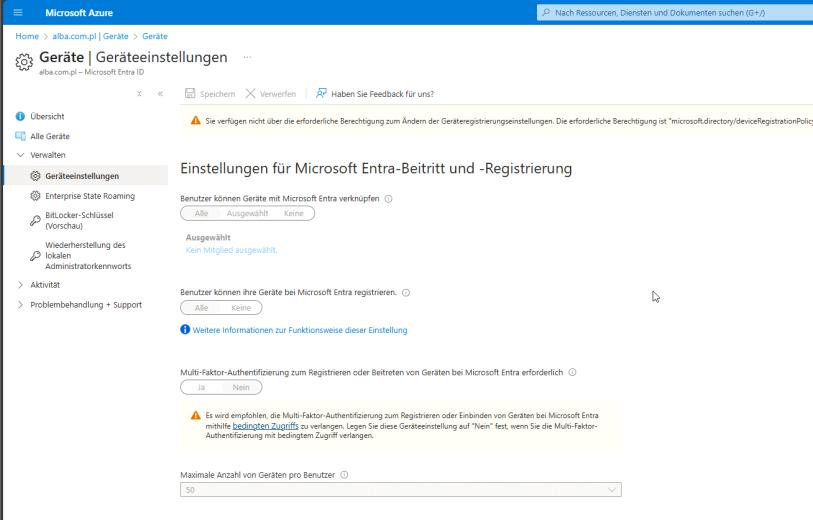Open the final Geräte breadcrumb
The image size is (813, 520).
click(x=155, y=36)
